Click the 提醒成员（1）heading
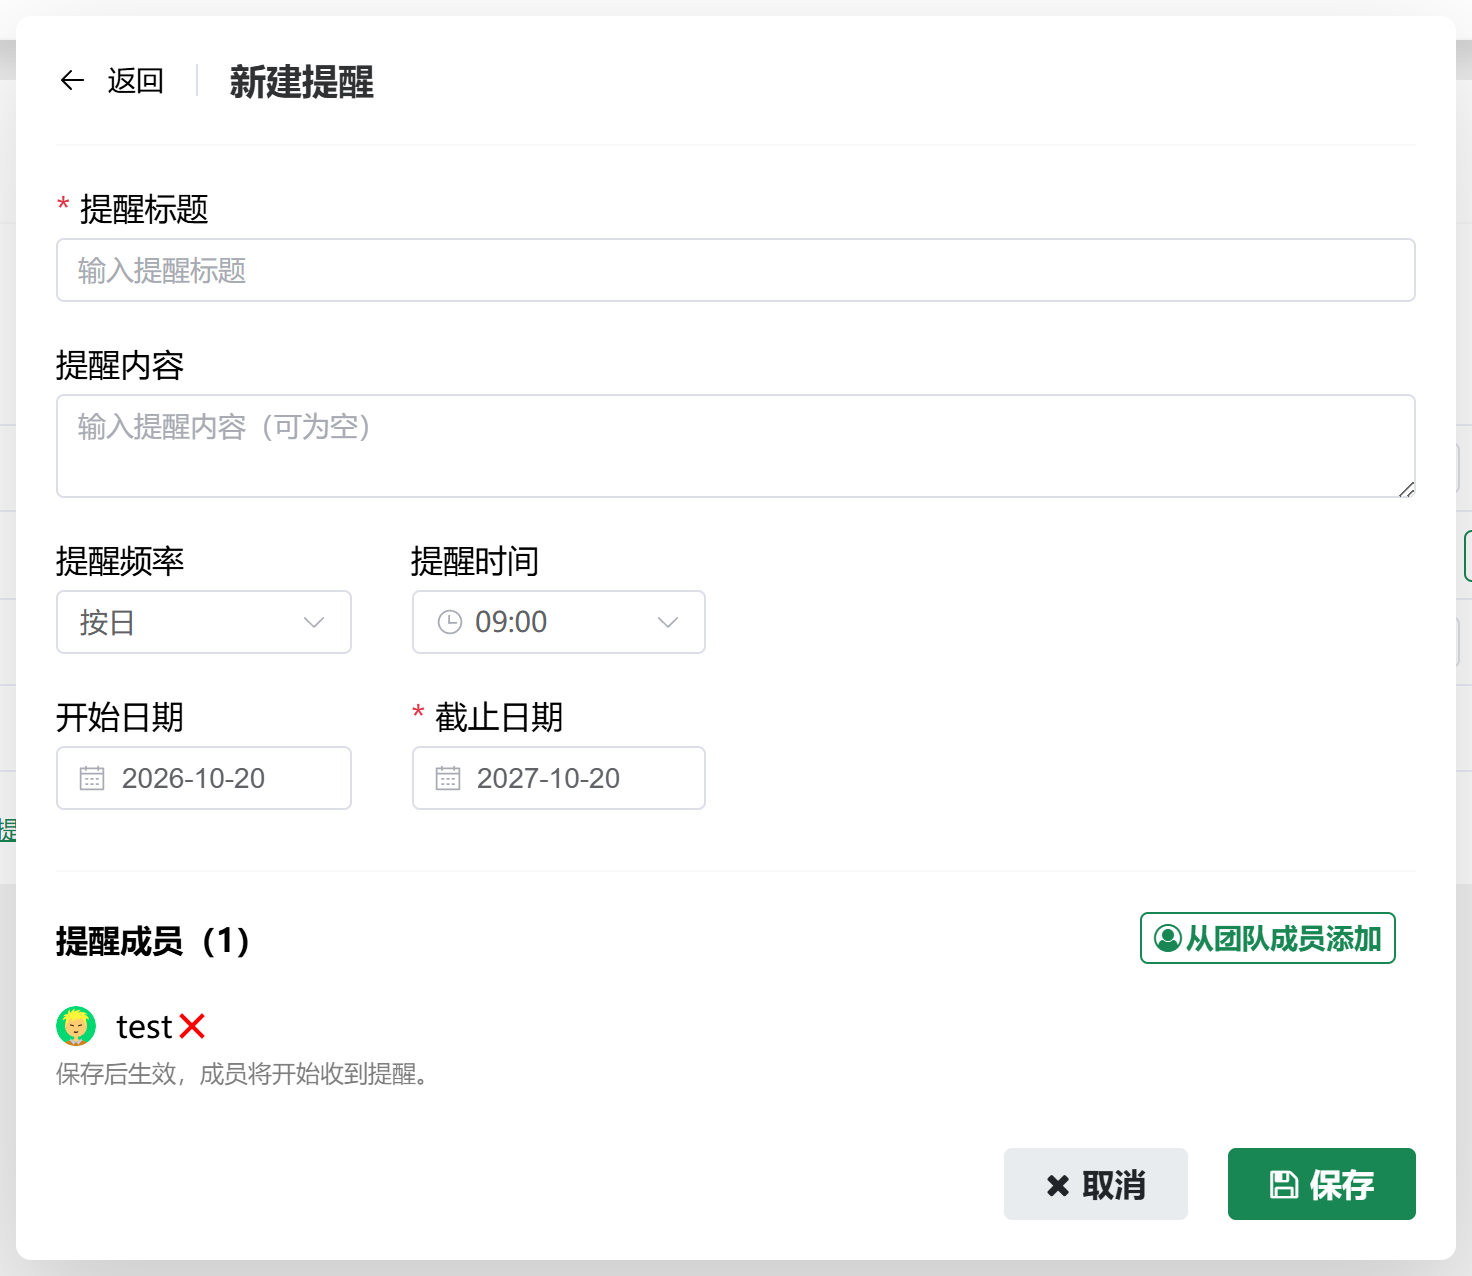This screenshot has width=1472, height=1276. click(153, 941)
